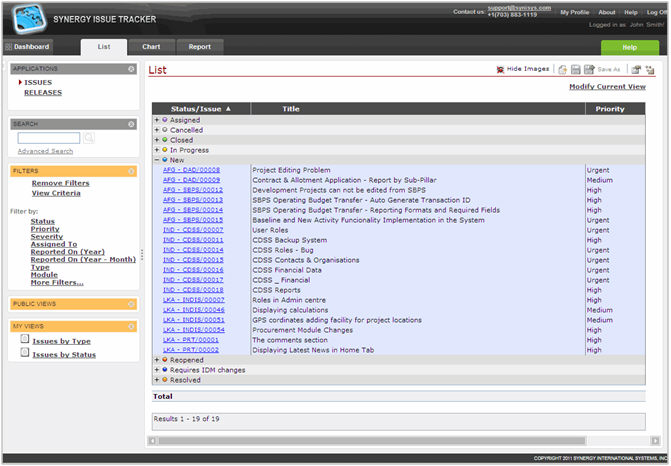Click the Hide Images bug icon

pyautogui.click(x=500, y=69)
